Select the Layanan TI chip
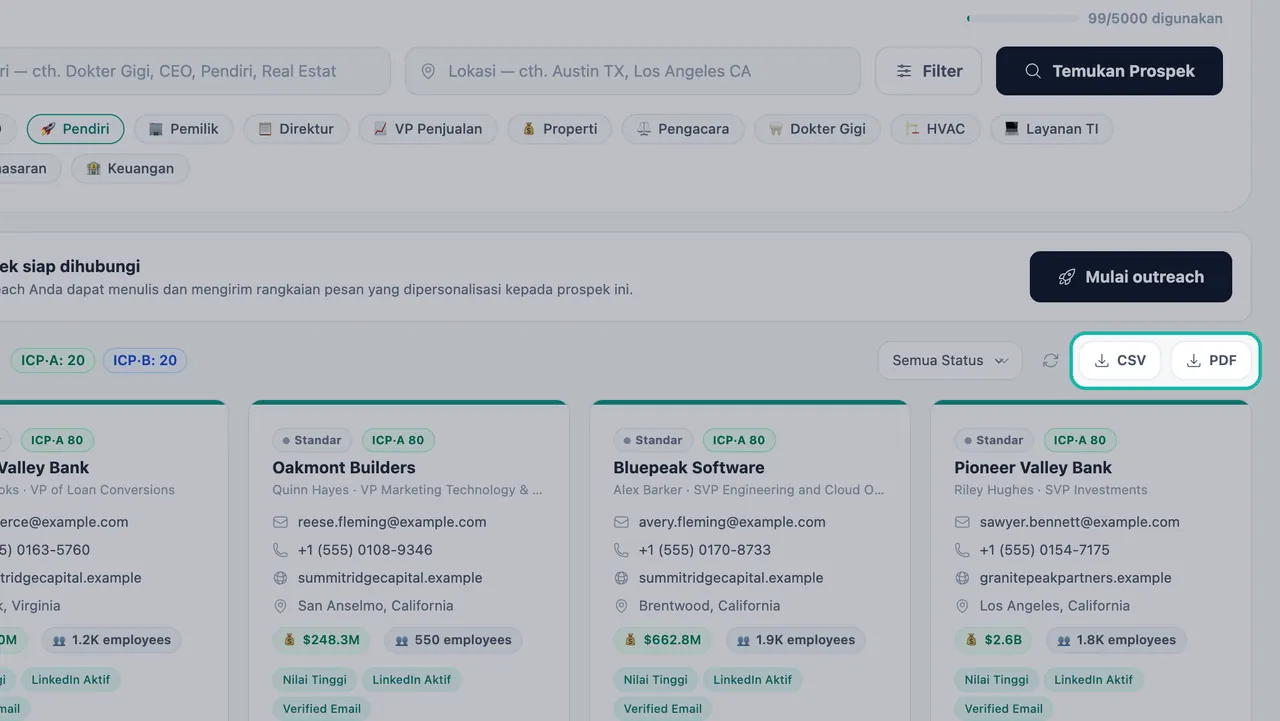Screen dimensions: 1280x721 [1051, 129]
